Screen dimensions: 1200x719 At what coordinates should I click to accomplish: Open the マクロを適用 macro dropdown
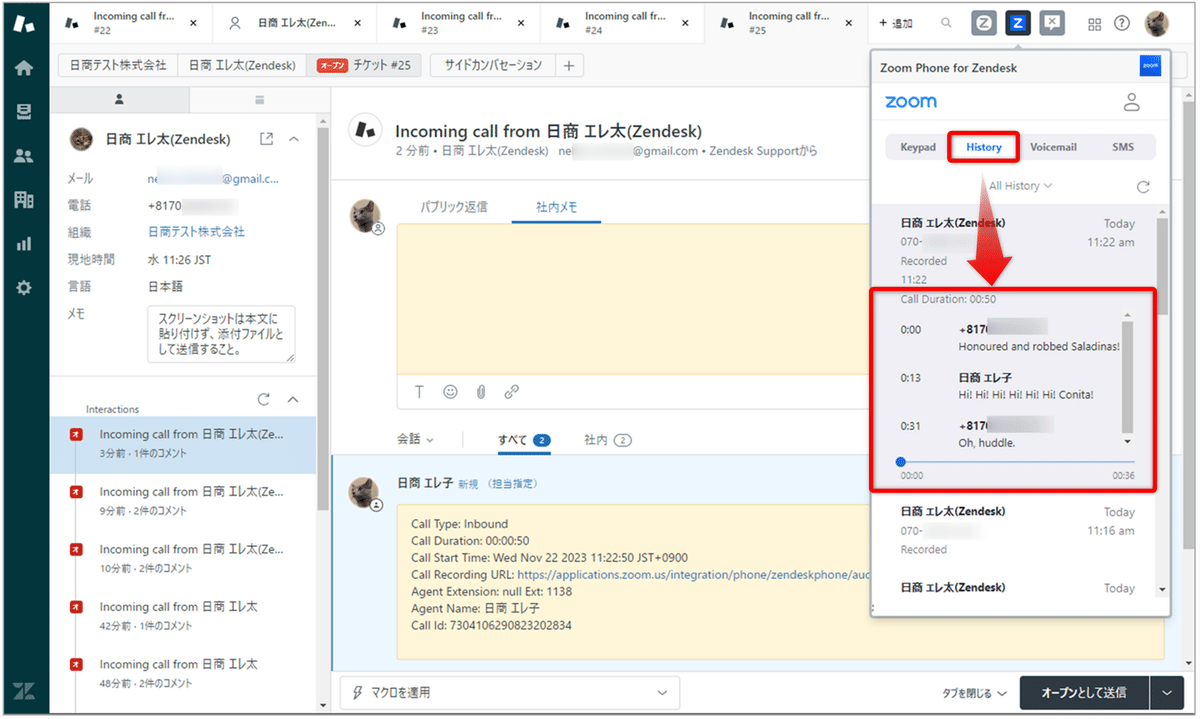(509, 693)
